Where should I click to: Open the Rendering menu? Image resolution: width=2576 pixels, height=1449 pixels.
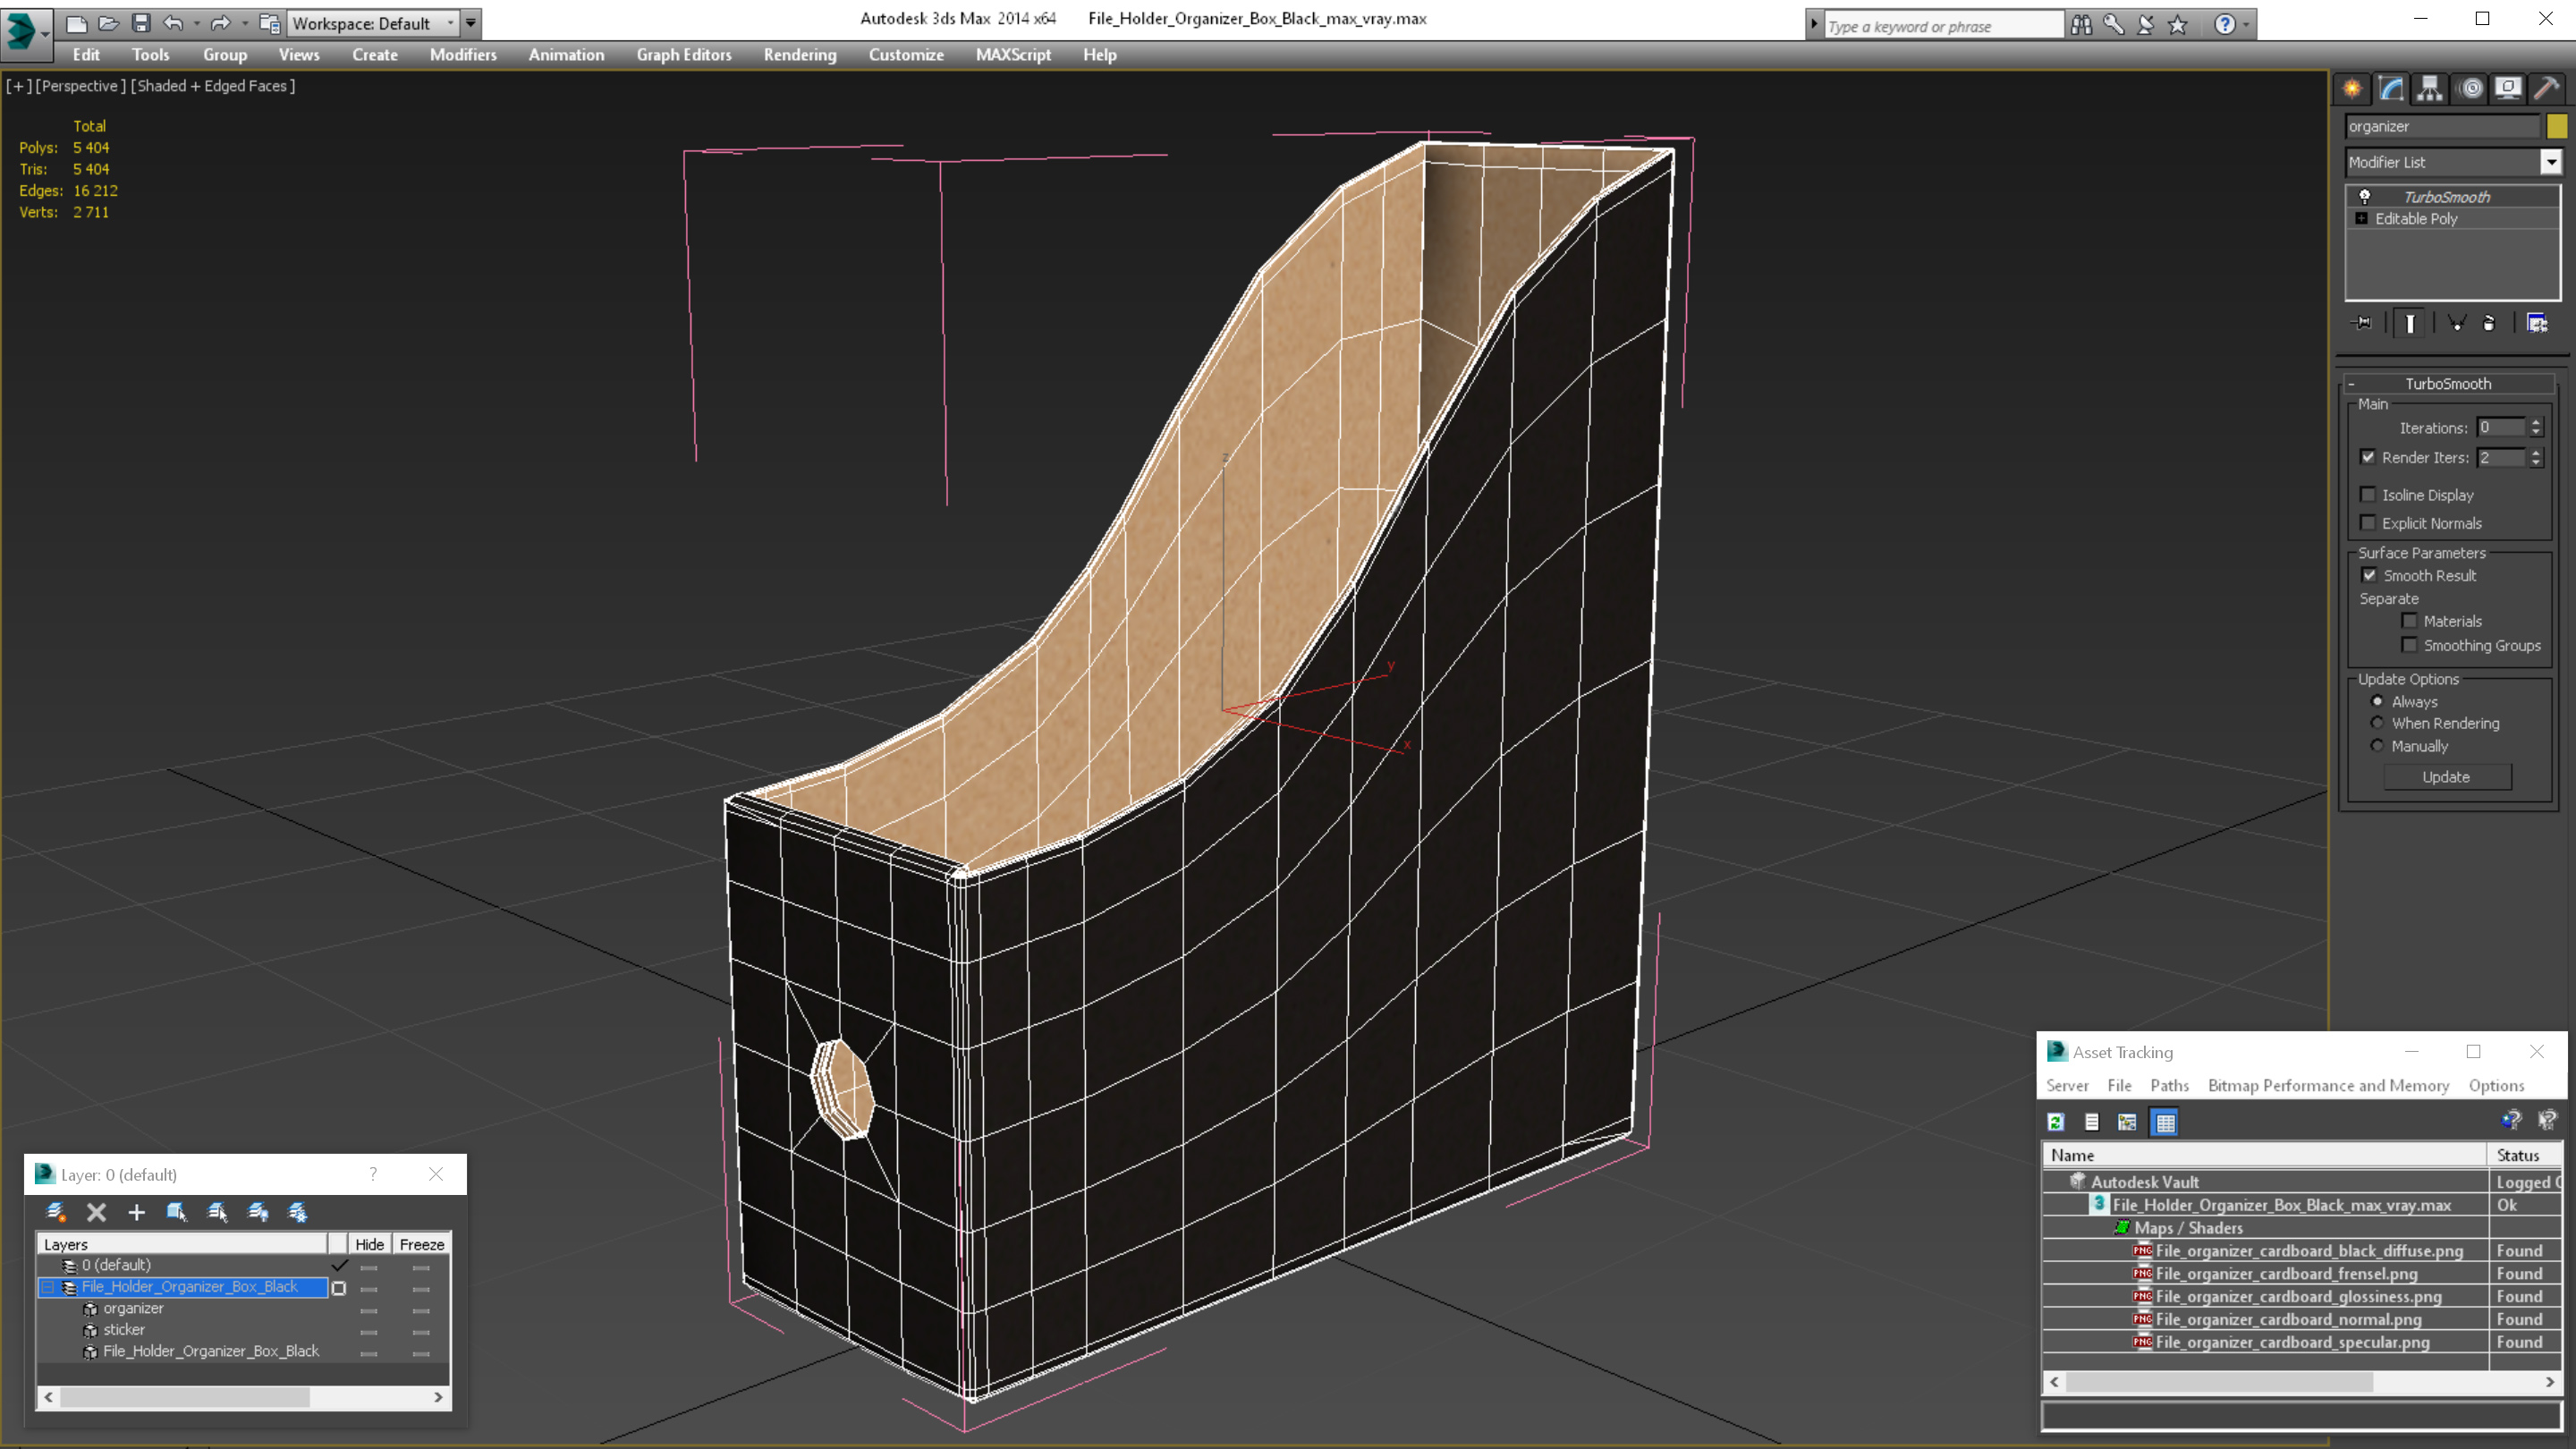click(x=800, y=55)
